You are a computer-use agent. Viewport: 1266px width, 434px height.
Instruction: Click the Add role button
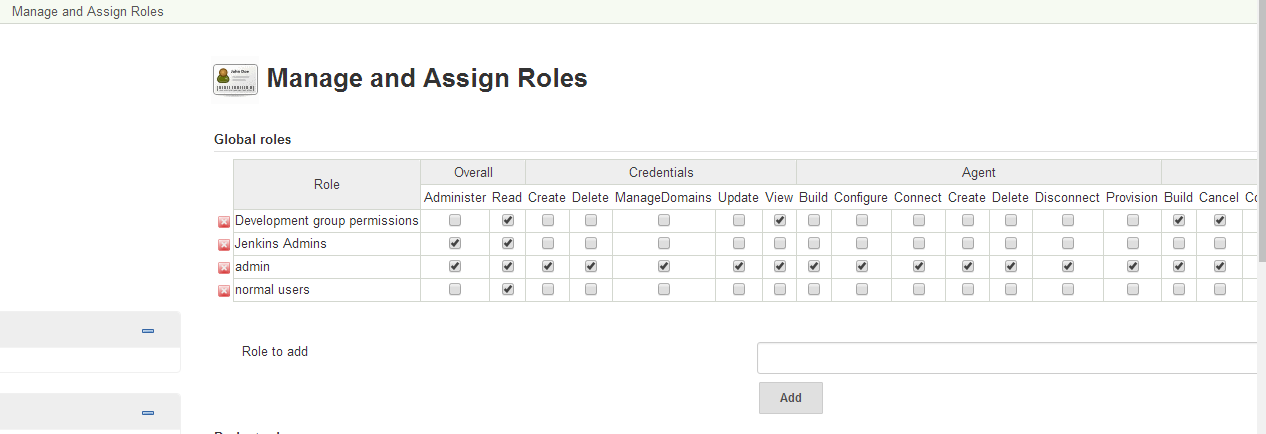coord(790,397)
